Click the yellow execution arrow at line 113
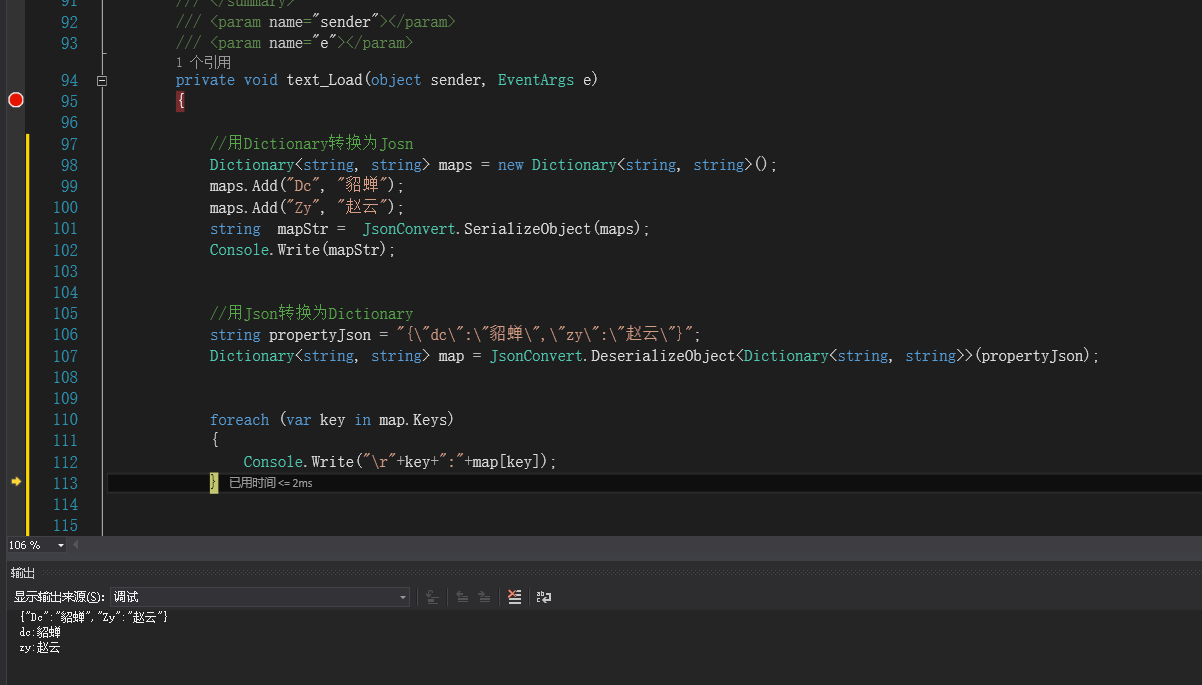 coord(16,482)
